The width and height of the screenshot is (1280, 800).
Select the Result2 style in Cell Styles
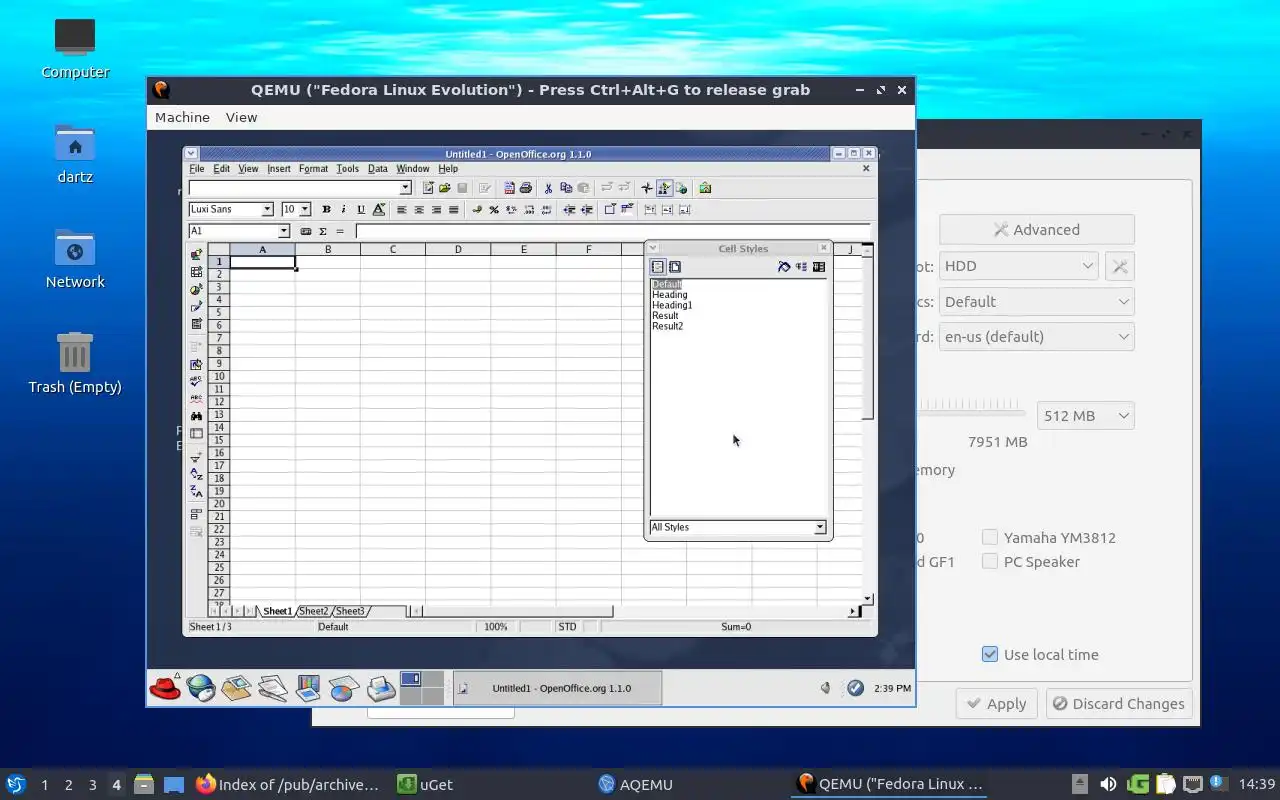[668, 326]
